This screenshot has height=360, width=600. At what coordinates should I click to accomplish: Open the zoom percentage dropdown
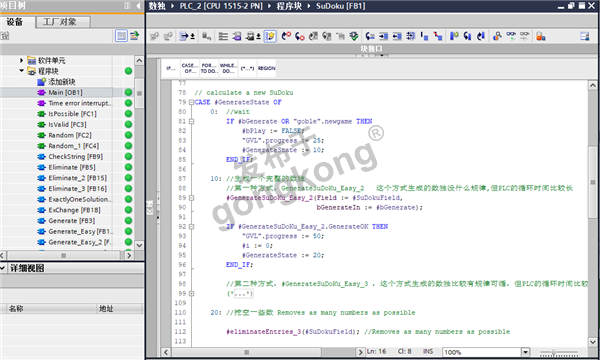click(525, 352)
